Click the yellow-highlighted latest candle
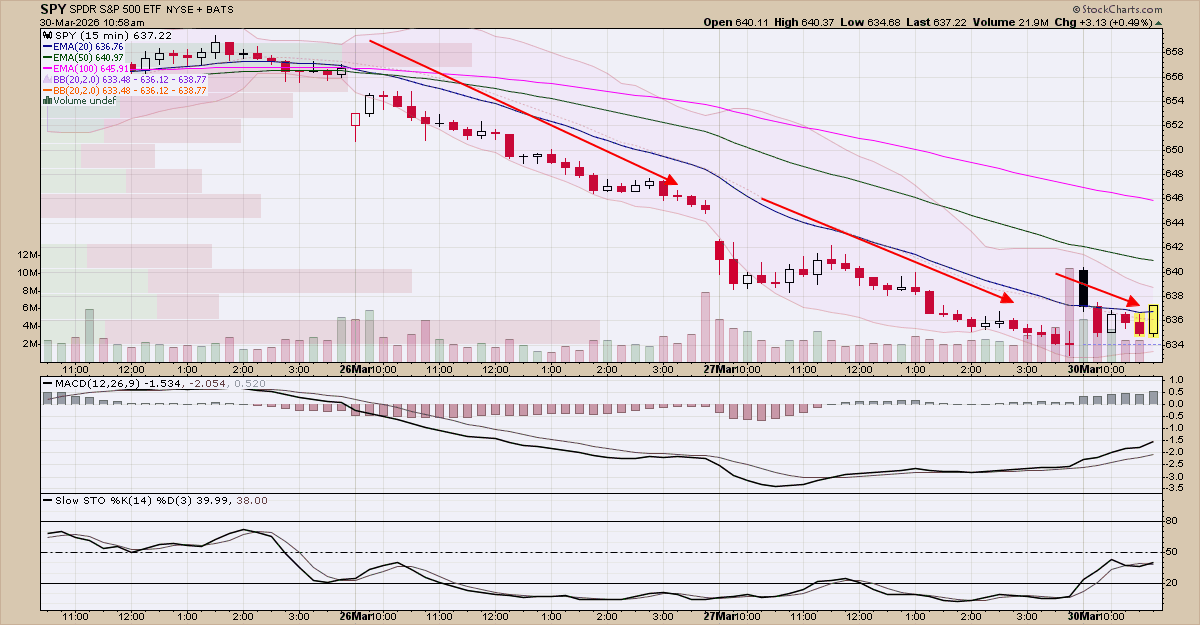This screenshot has height=625, width=1200. click(1154, 320)
